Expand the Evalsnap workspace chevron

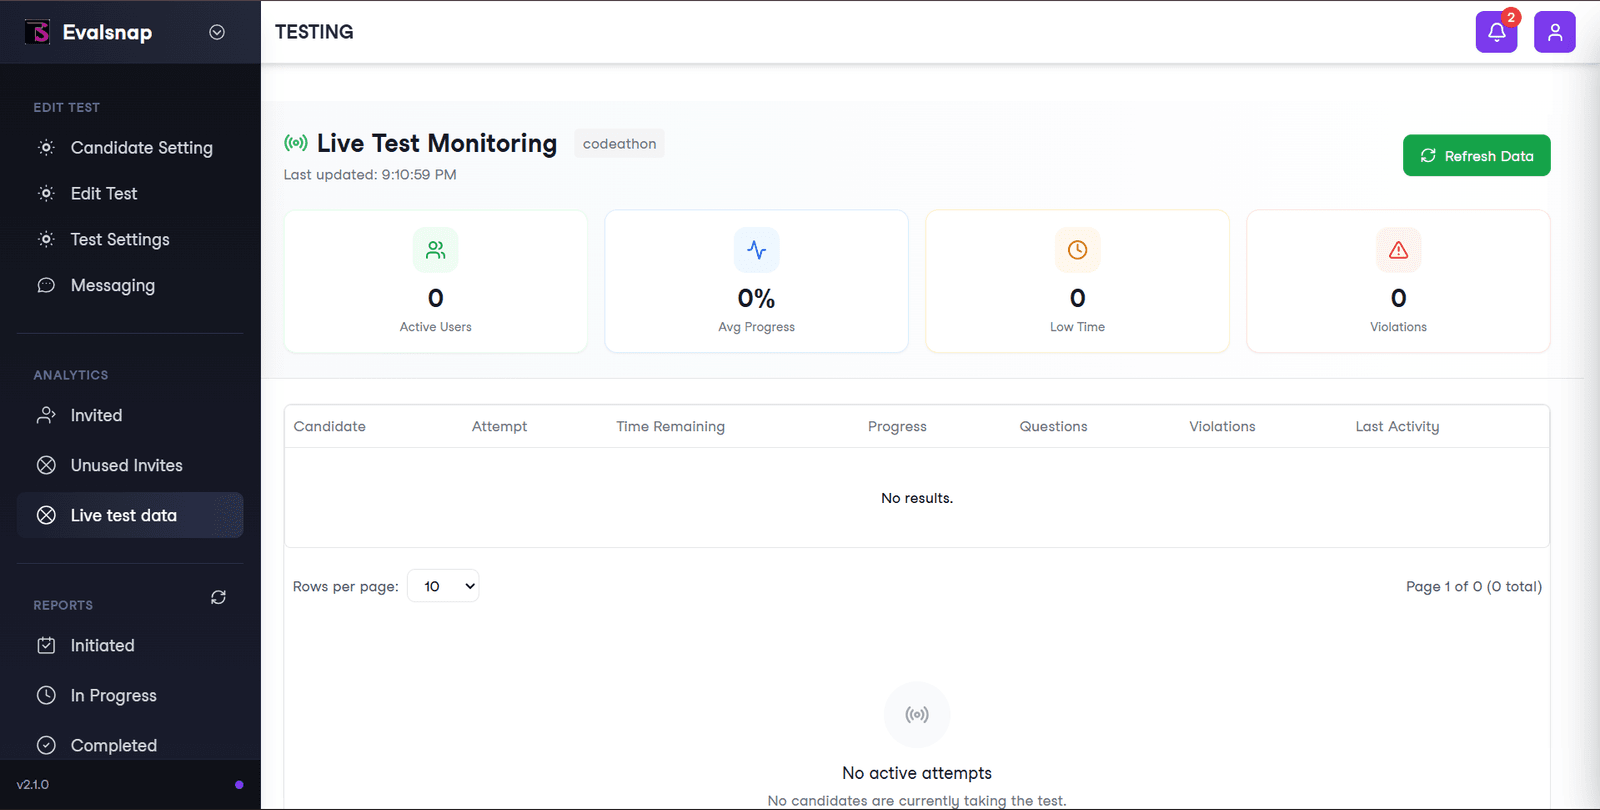tap(217, 32)
